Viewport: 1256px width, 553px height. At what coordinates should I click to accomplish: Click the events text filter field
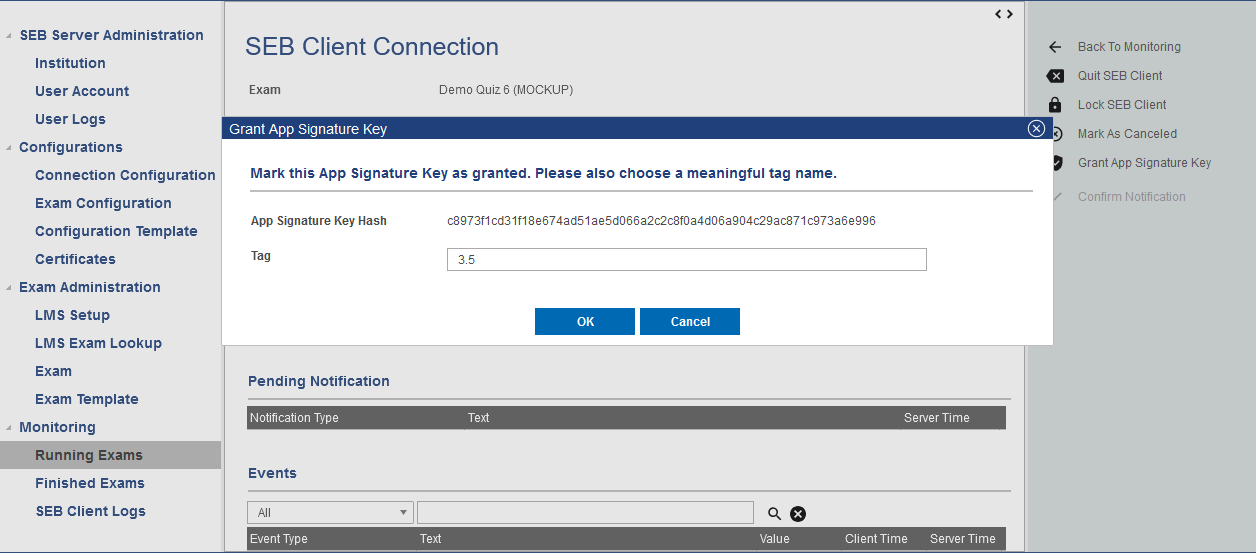coord(585,513)
